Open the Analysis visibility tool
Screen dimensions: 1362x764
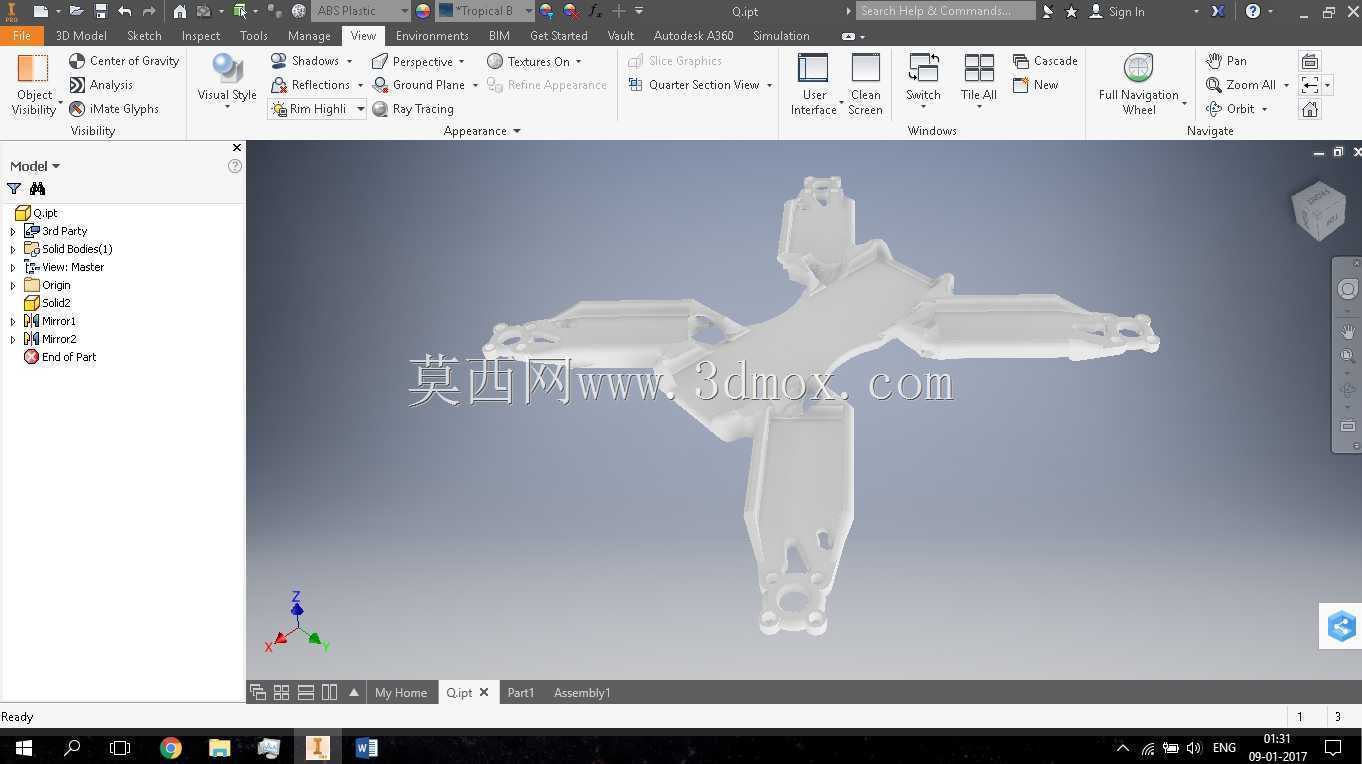click(x=100, y=85)
